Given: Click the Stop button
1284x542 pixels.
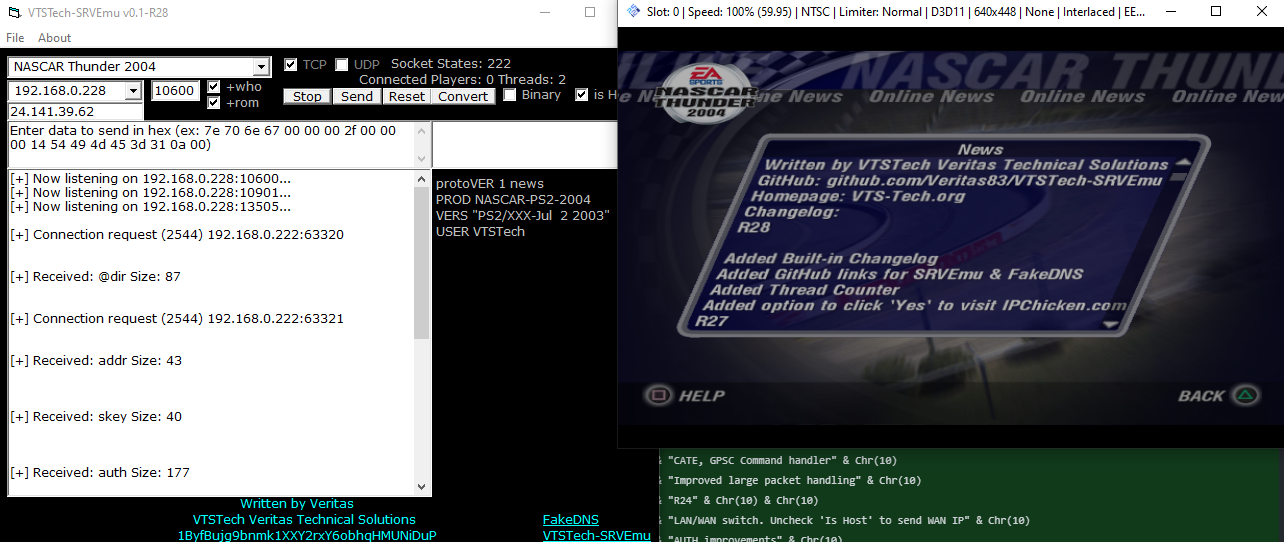Looking at the screenshot, I should pyautogui.click(x=308, y=96).
